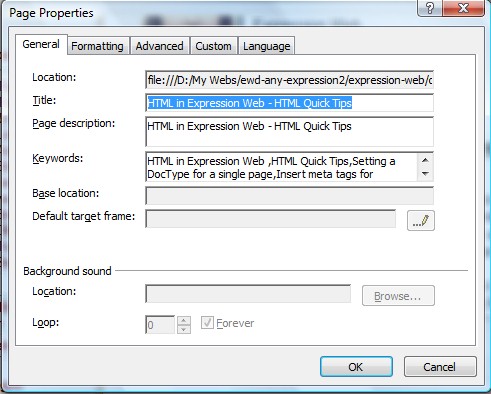Confirm with the OK button
Image resolution: width=491 pixels, height=394 pixels.
[x=356, y=367]
